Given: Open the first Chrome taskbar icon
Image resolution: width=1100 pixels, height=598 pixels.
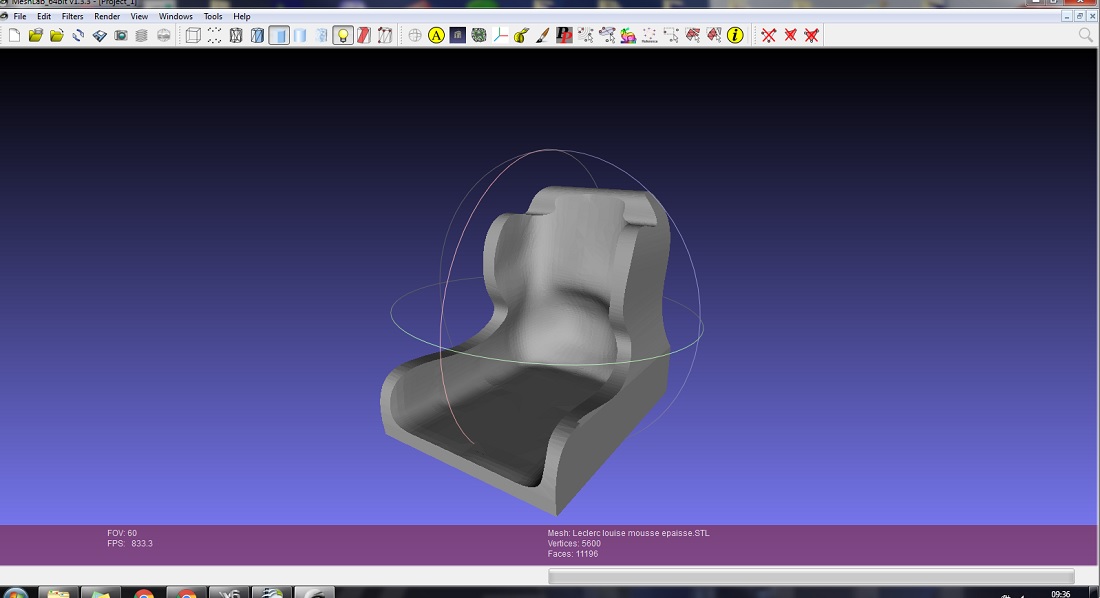Looking at the screenshot, I should pos(144,592).
